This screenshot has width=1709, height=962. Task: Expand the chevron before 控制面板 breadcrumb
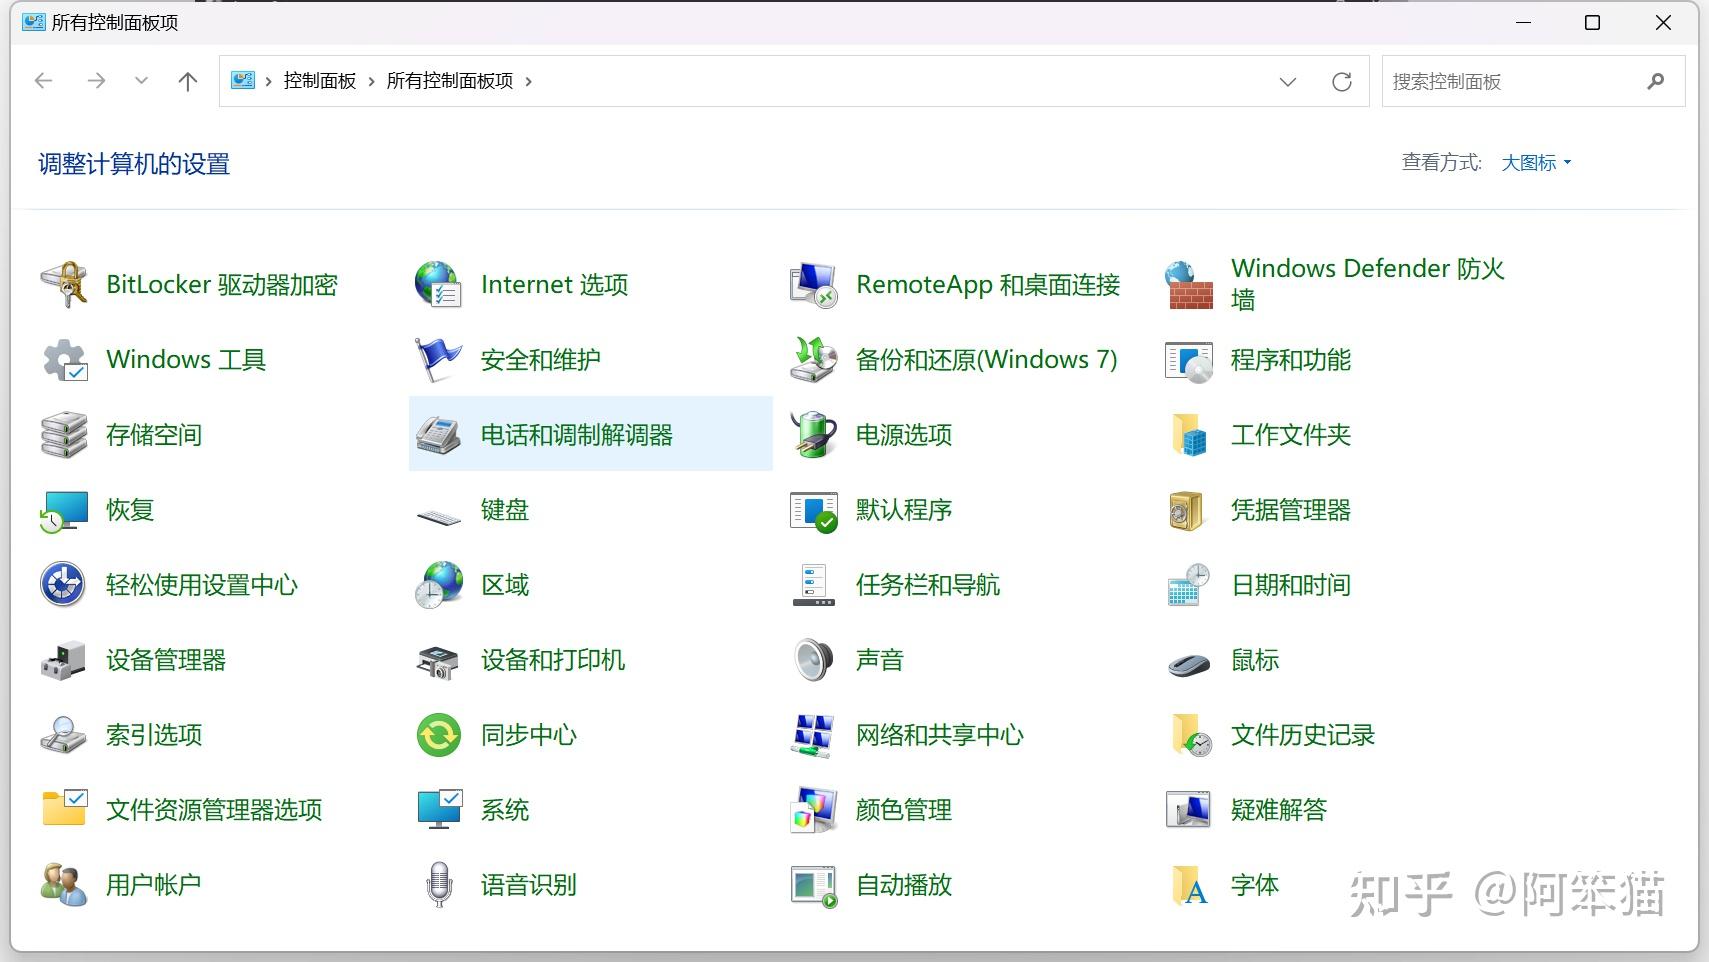269,82
